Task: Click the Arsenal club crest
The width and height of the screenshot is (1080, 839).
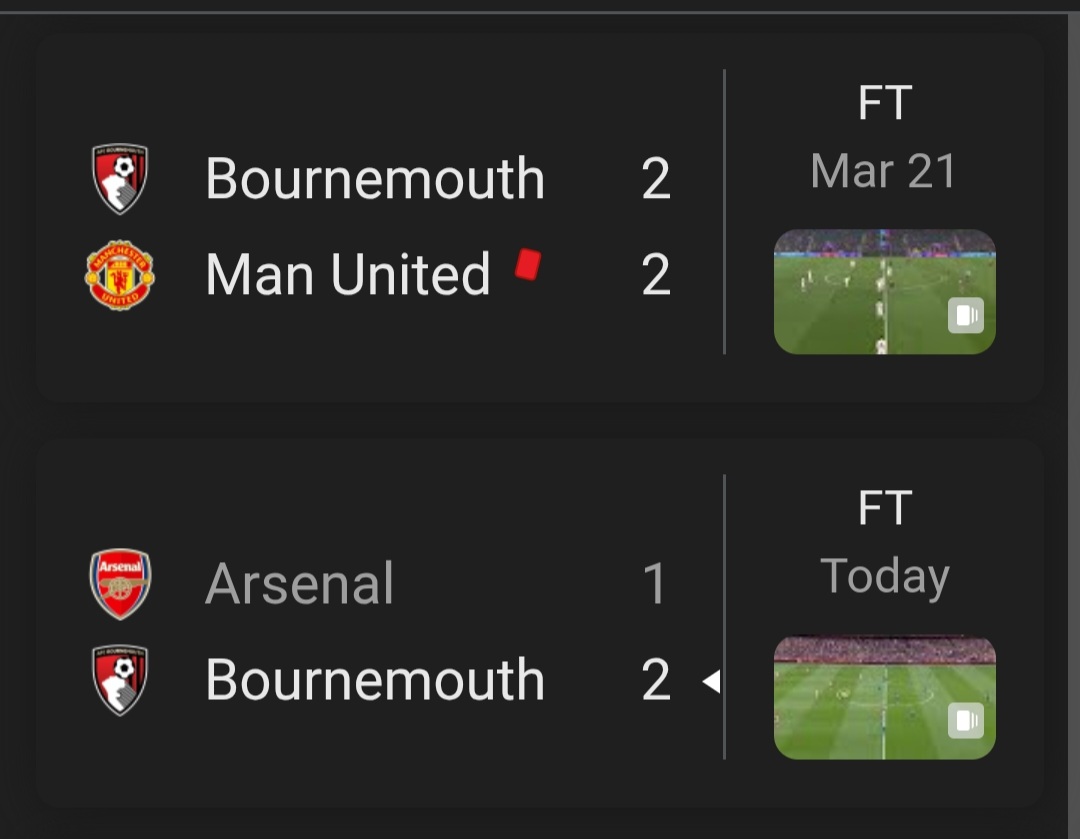Action: tap(120, 584)
